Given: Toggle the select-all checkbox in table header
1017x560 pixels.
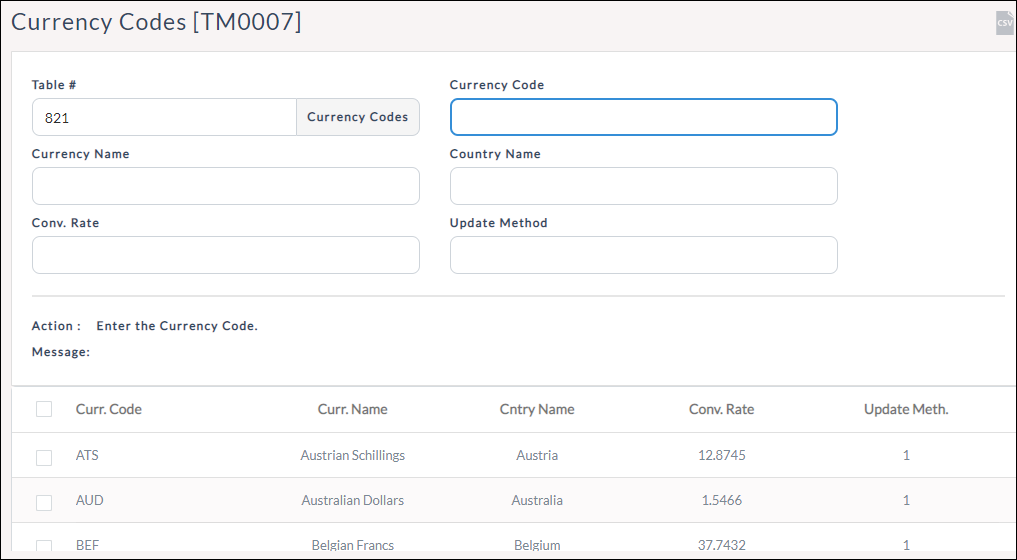Looking at the screenshot, I should [44, 409].
